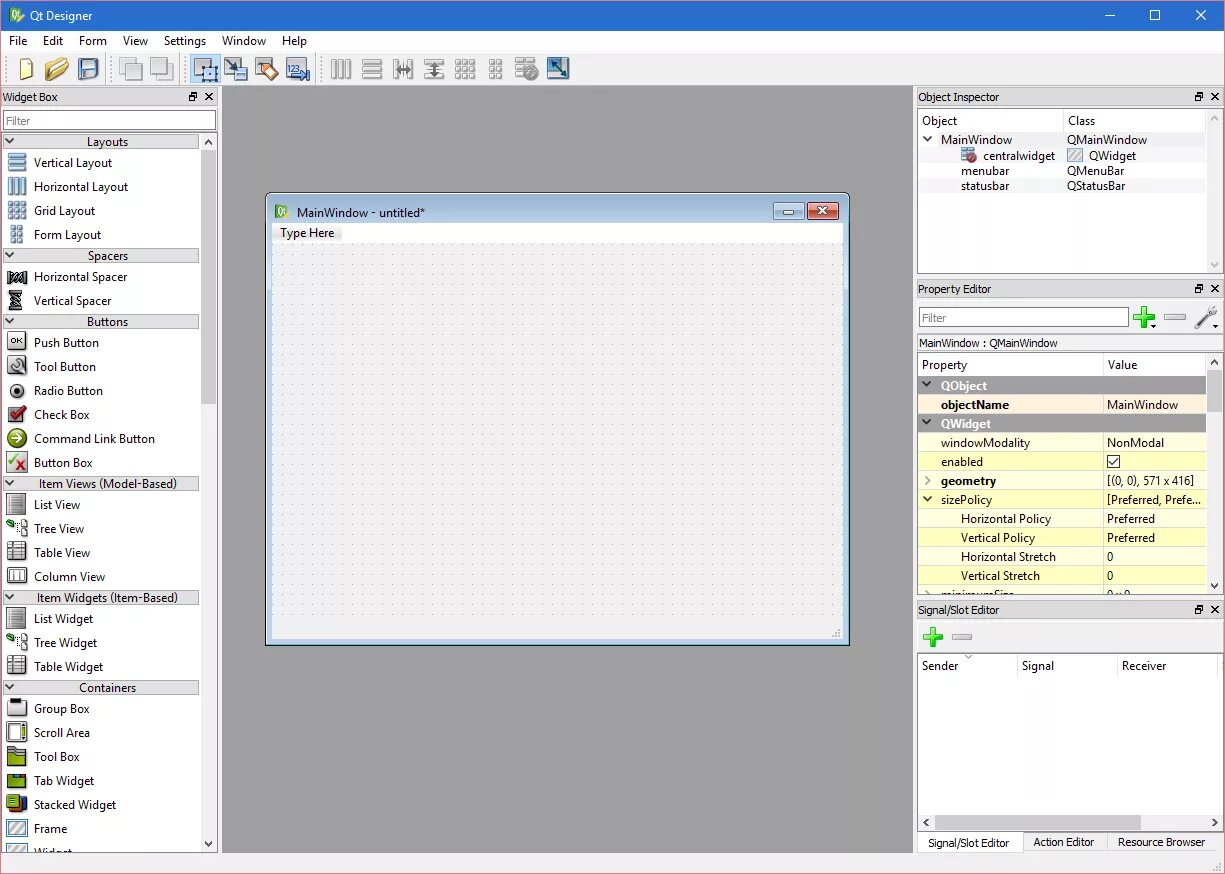The image size is (1225, 874).
Task: Click the Property Editor filter field
Action: (1024, 317)
